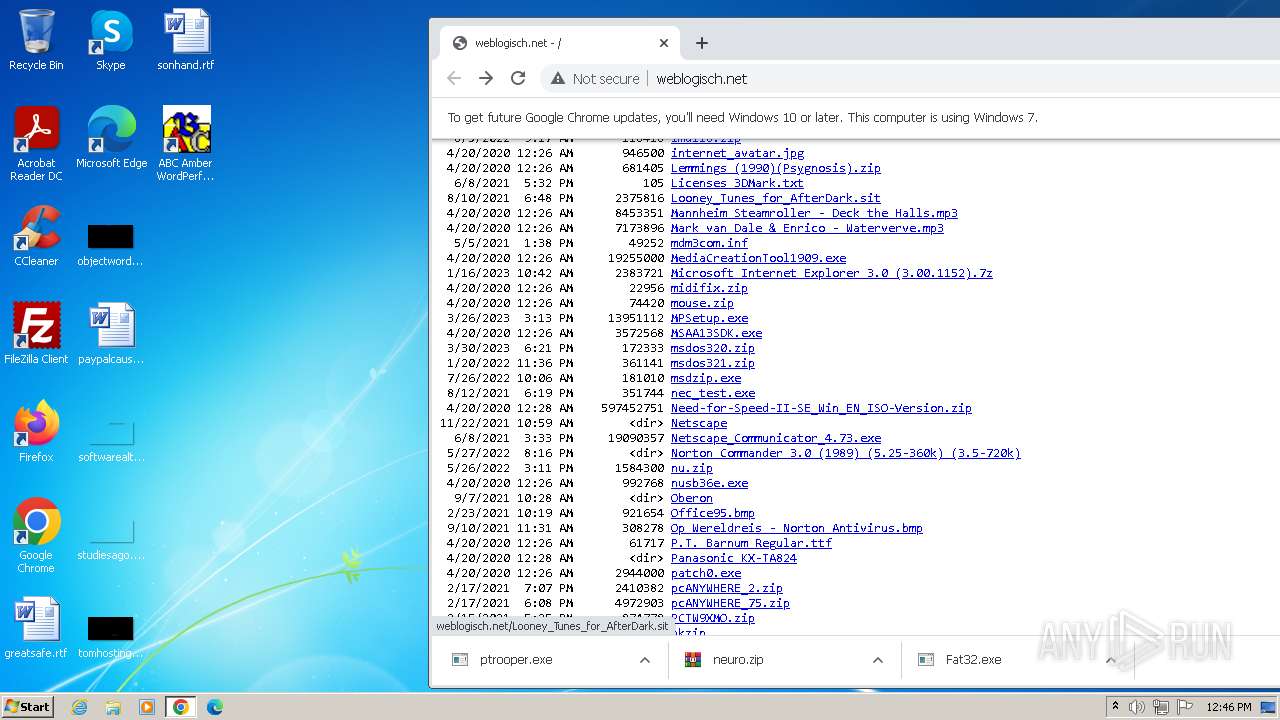The height and width of the screenshot is (720, 1280).
Task: Show hidden system tray icons
Action: (1115, 707)
